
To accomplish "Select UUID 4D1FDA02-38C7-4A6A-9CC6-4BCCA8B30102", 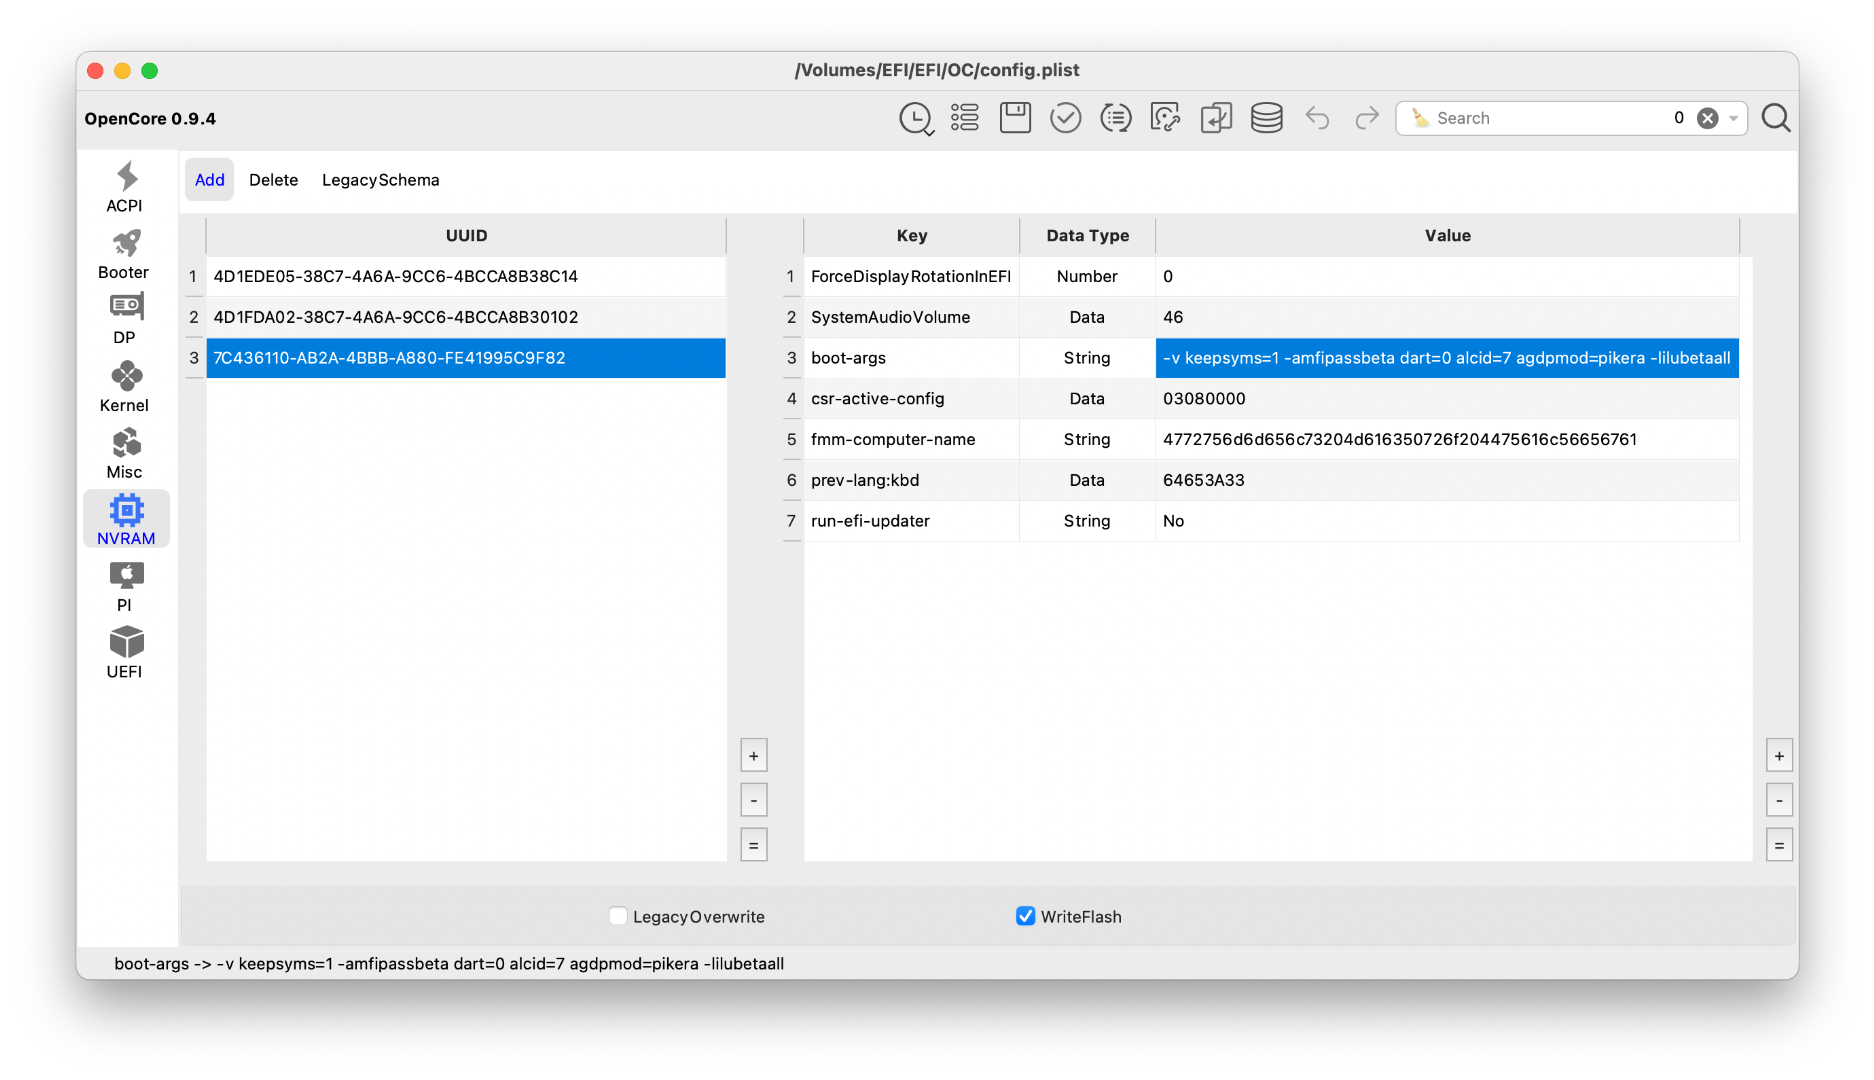I will [x=466, y=317].
